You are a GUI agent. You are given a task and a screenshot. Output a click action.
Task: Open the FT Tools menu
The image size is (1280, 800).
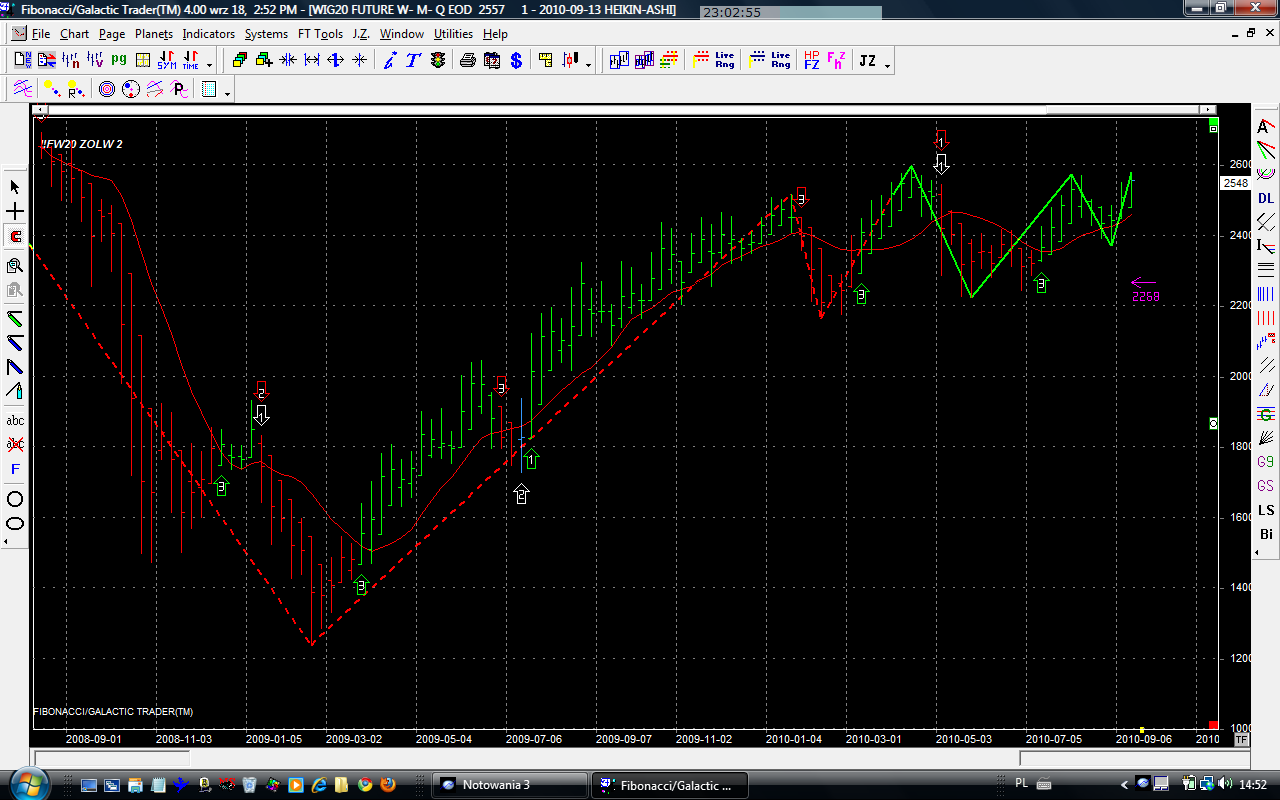(320, 33)
